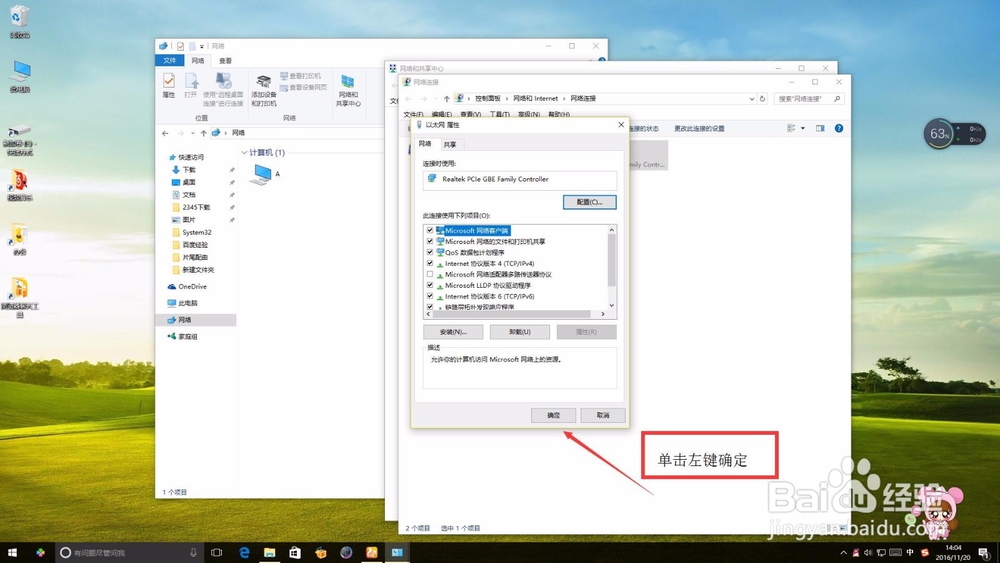This screenshot has height=563, width=1000.
Task: Select the 网络 tab in Ethernet properties
Action: point(425,144)
